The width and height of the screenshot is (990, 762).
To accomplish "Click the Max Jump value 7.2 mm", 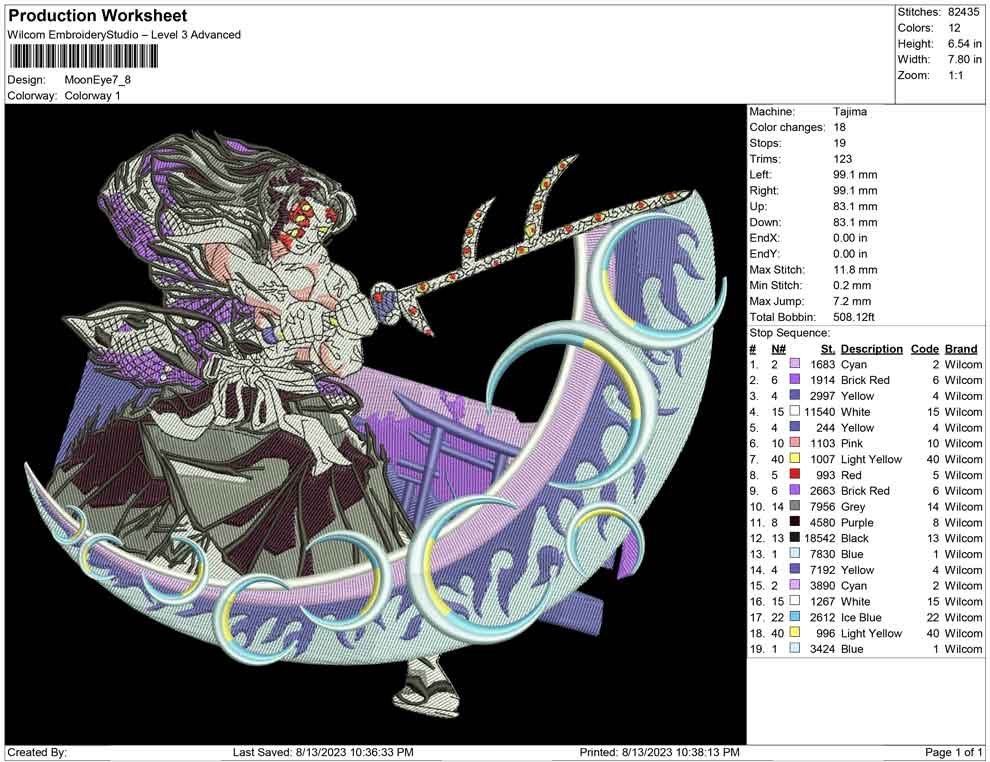I will click(852, 301).
